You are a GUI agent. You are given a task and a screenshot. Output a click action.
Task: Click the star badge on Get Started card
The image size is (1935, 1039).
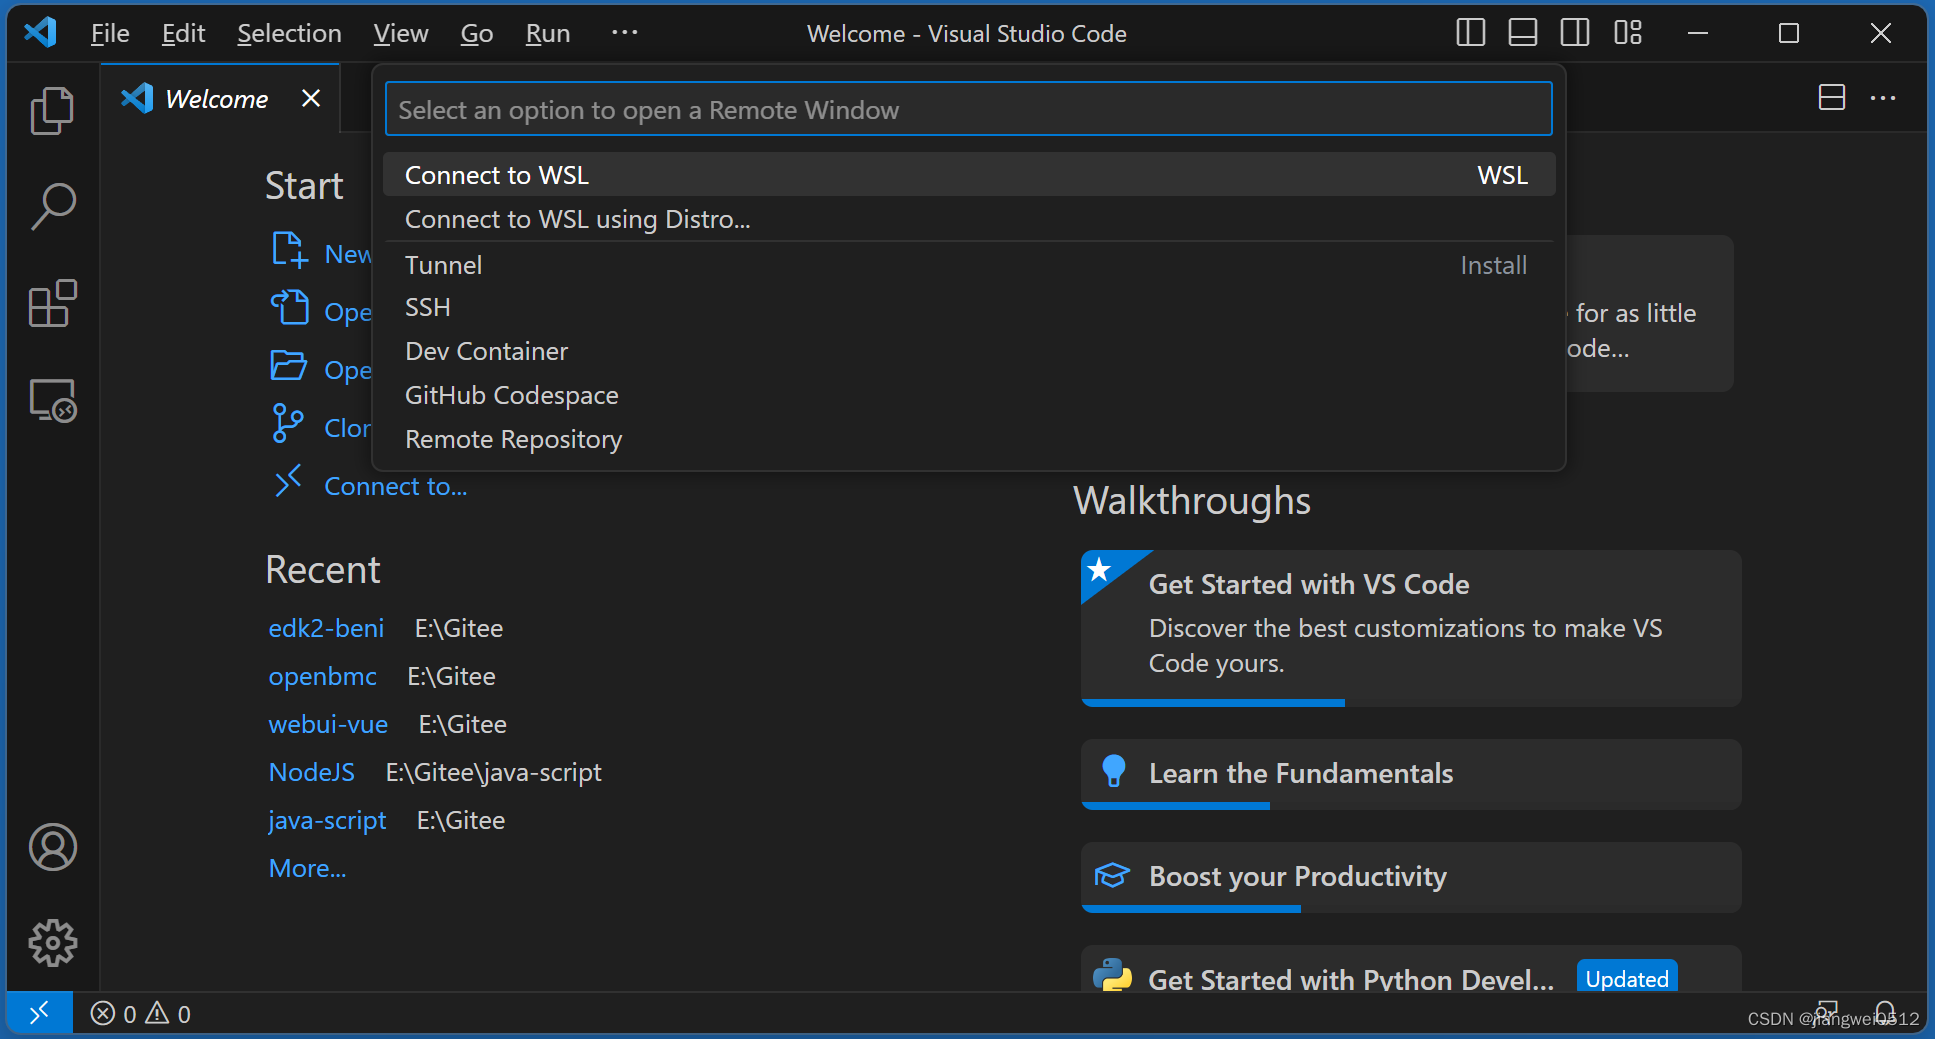point(1100,570)
